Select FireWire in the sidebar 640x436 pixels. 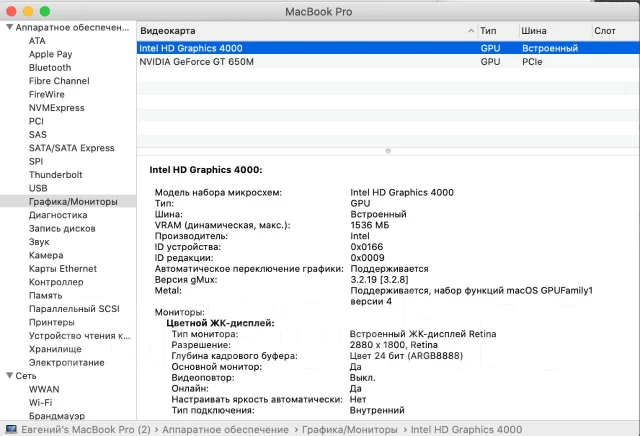(x=47, y=94)
